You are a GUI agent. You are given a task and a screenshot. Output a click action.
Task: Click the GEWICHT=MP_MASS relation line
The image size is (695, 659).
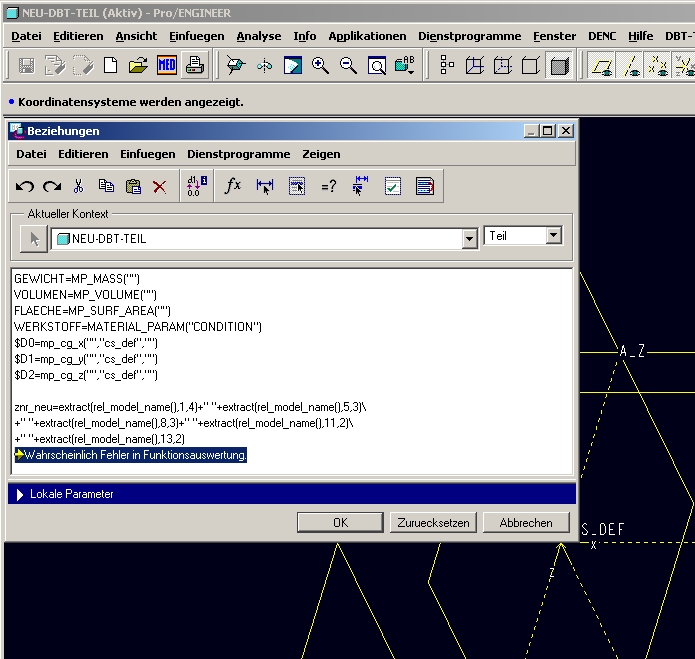(x=77, y=279)
